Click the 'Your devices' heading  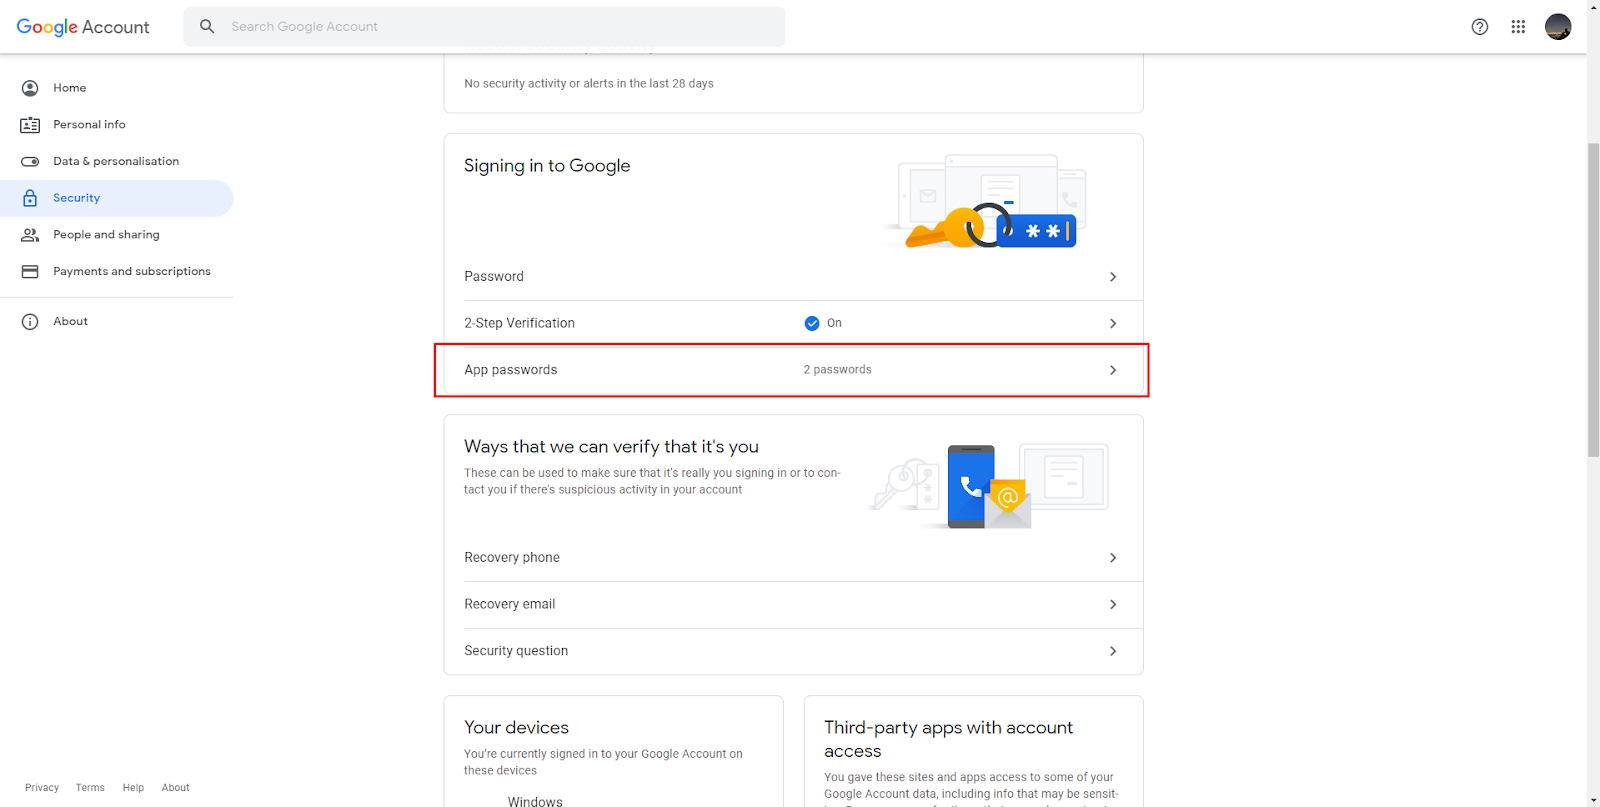pyautogui.click(x=516, y=728)
